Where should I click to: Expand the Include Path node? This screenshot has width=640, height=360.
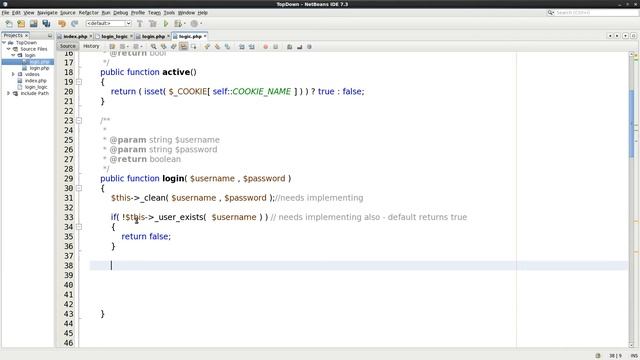9,93
